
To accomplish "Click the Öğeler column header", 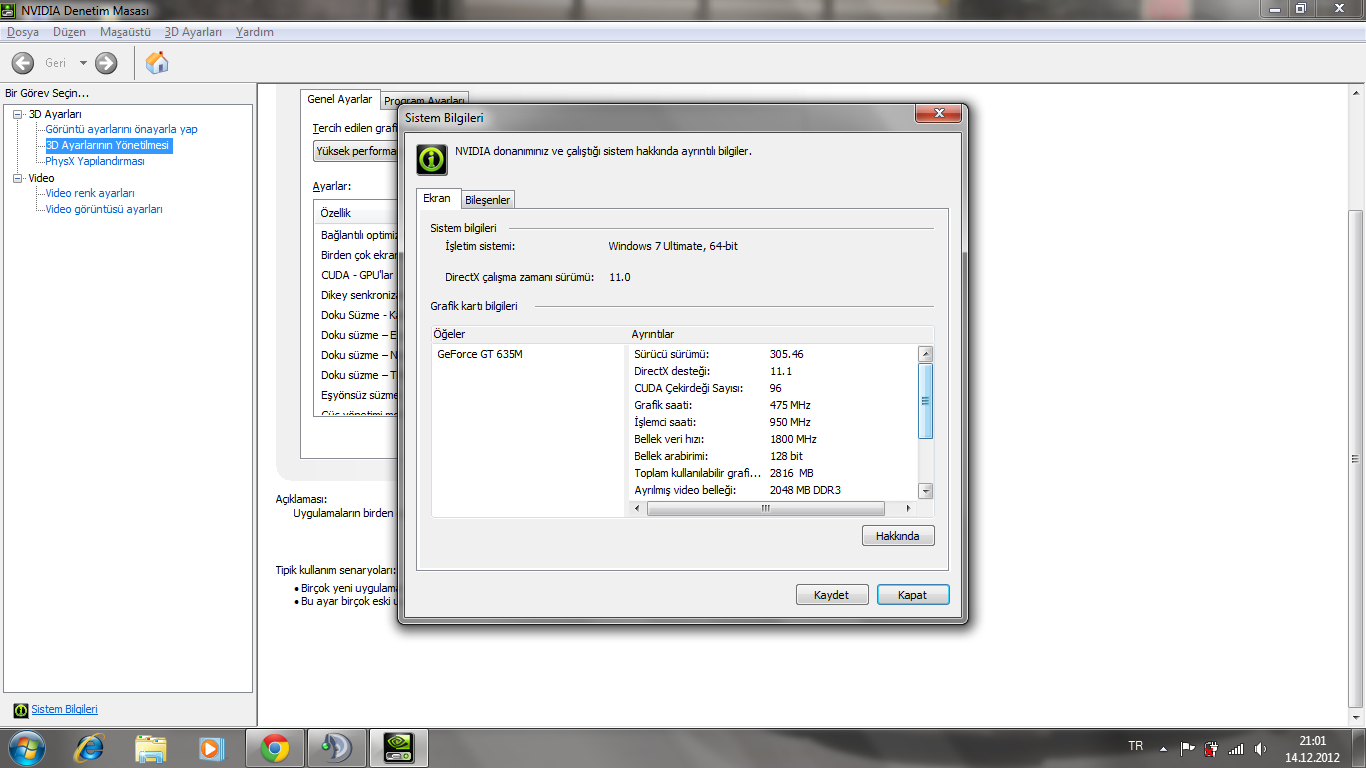I will click(529, 334).
